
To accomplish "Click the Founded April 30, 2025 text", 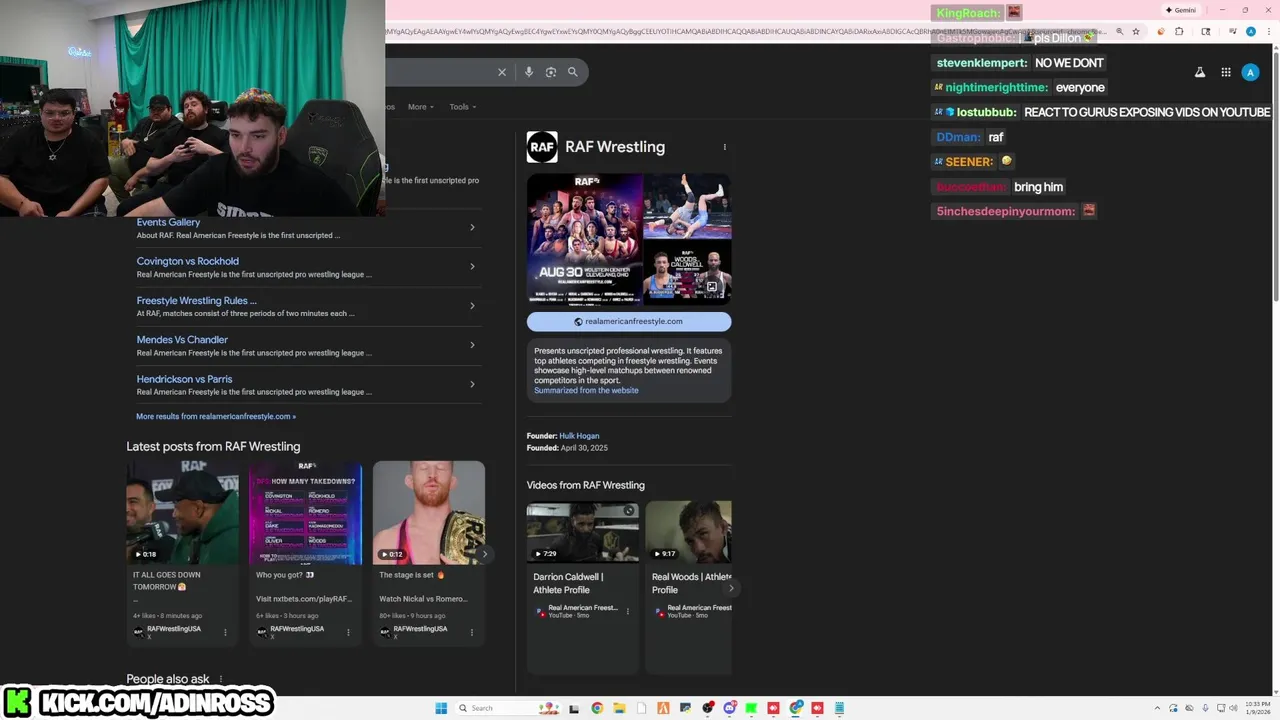I will 567,448.
